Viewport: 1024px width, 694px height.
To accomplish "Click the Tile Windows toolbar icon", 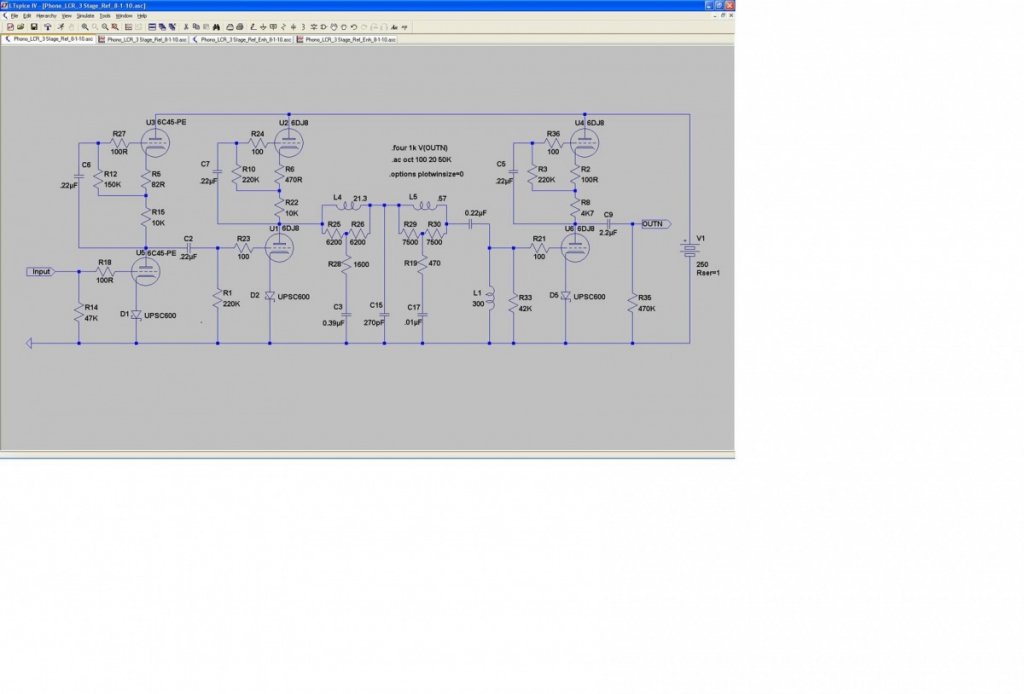I will click(x=152, y=27).
